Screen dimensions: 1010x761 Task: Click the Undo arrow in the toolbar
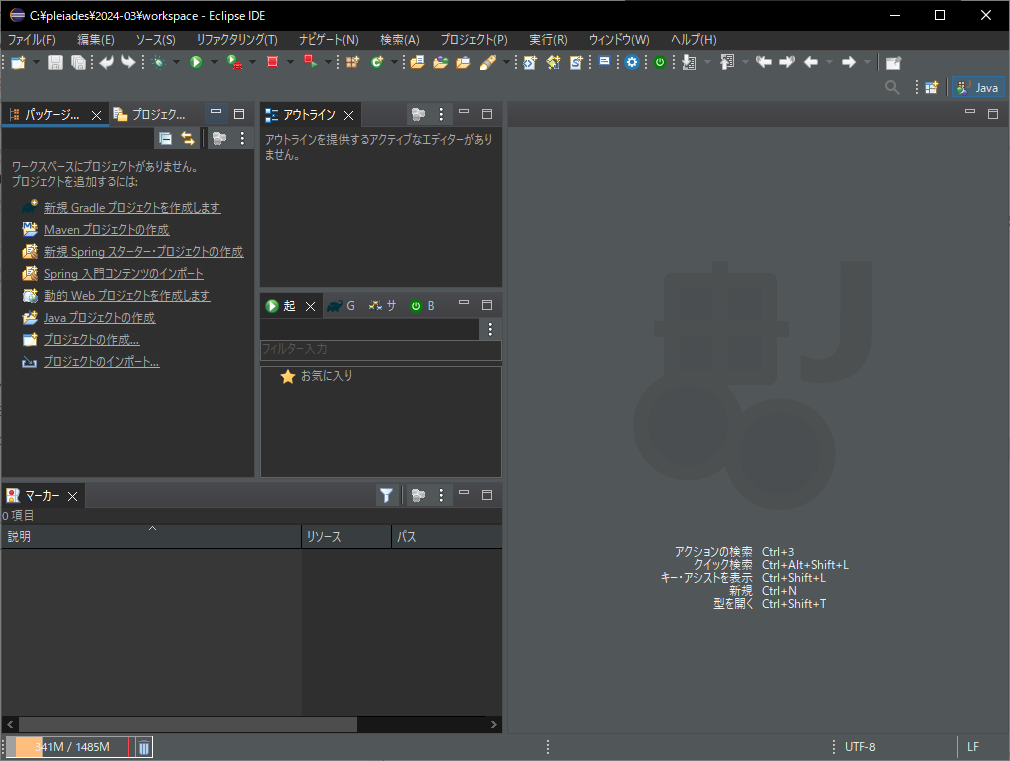pos(106,62)
